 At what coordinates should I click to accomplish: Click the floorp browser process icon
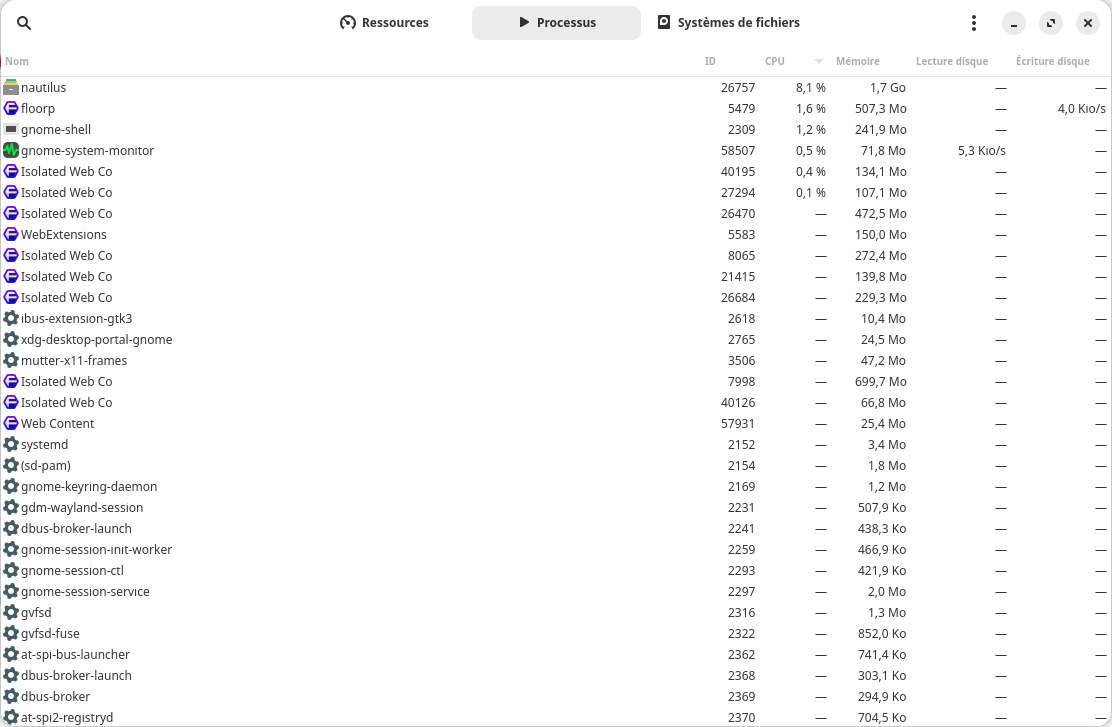coord(11,108)
